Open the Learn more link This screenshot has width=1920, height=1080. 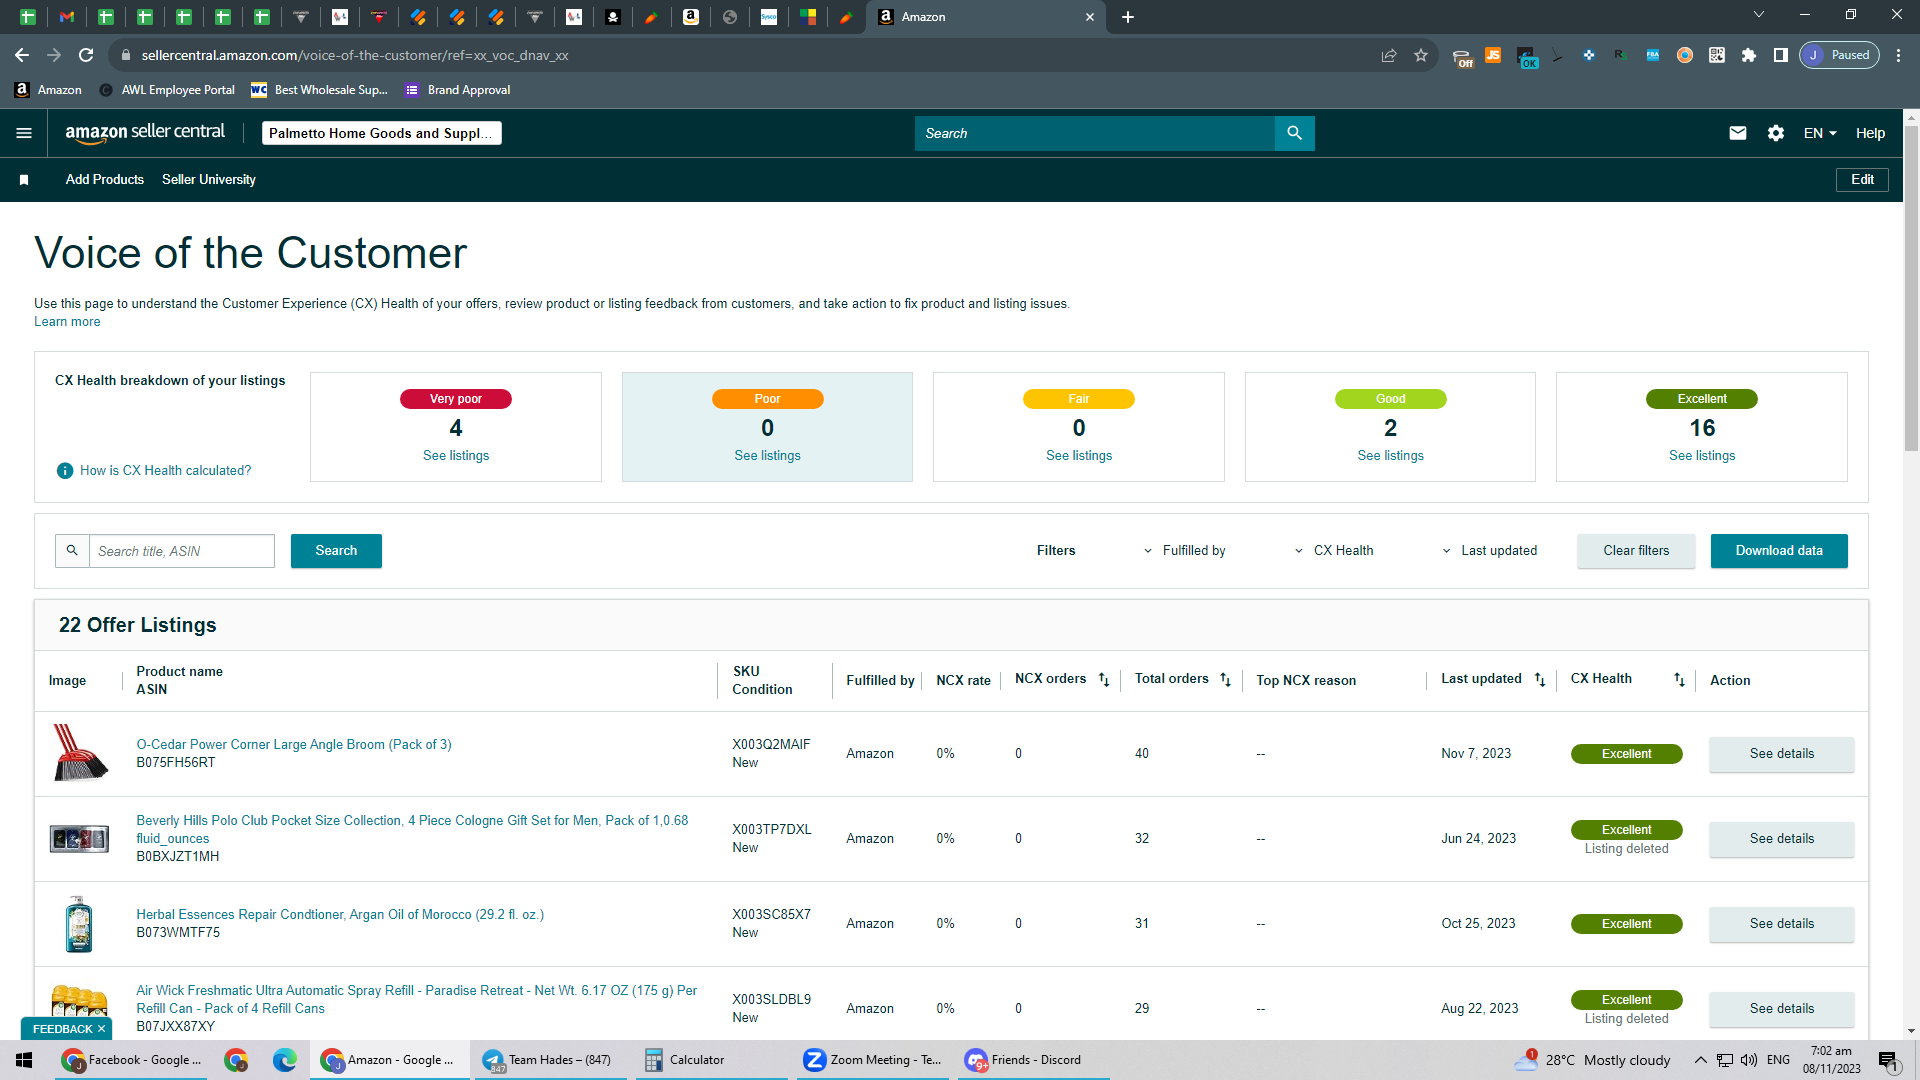coord(67,322)
